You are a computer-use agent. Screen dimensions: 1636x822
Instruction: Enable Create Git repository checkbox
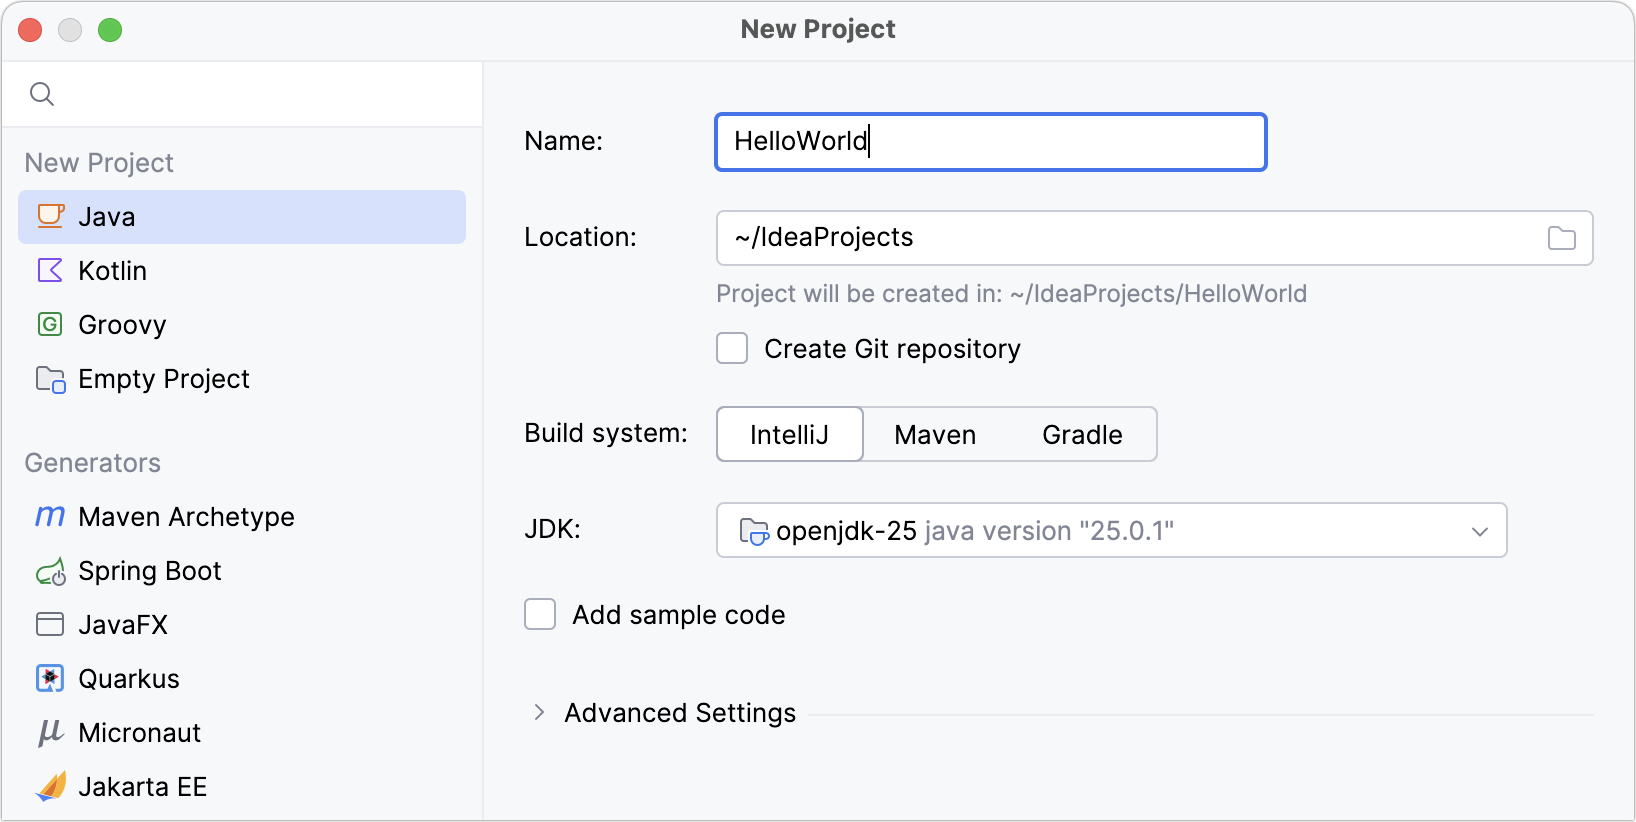click(732, 348)
